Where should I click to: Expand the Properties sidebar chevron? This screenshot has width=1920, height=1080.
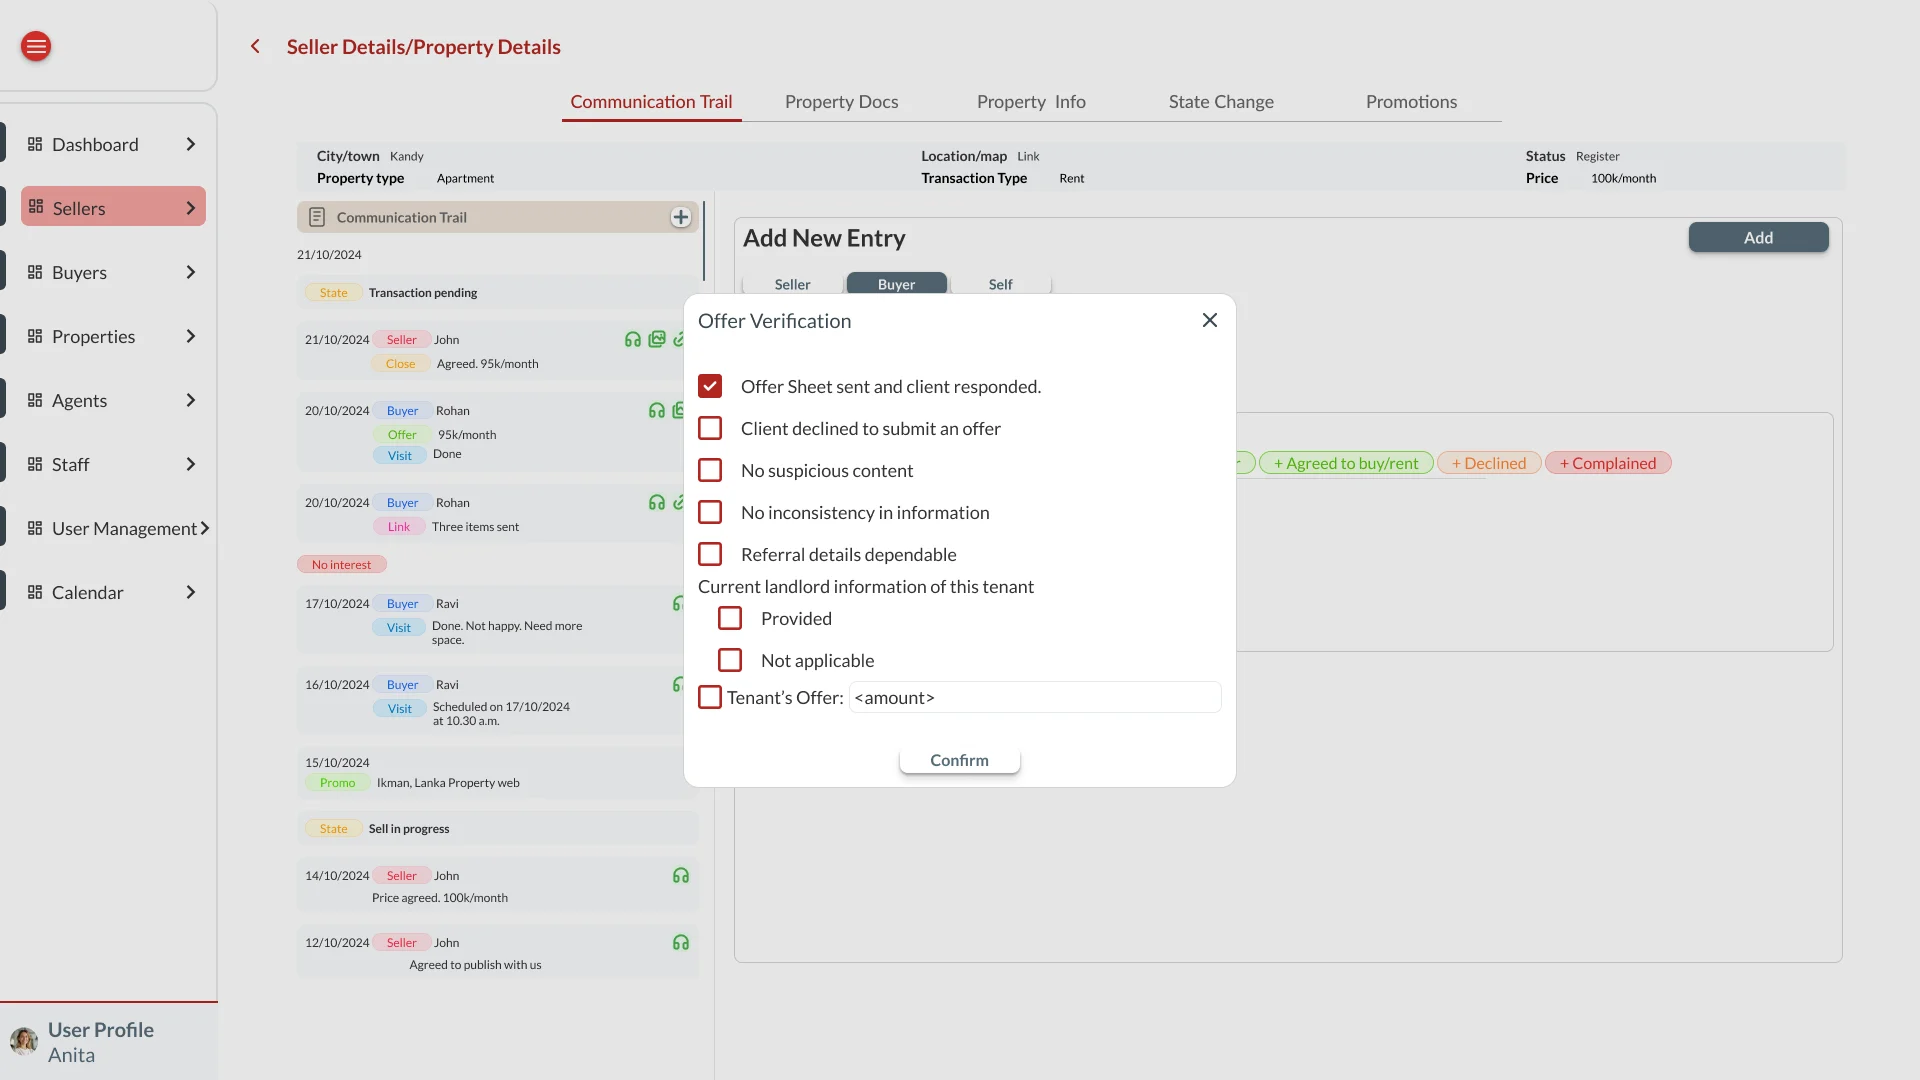pos(191,336)
